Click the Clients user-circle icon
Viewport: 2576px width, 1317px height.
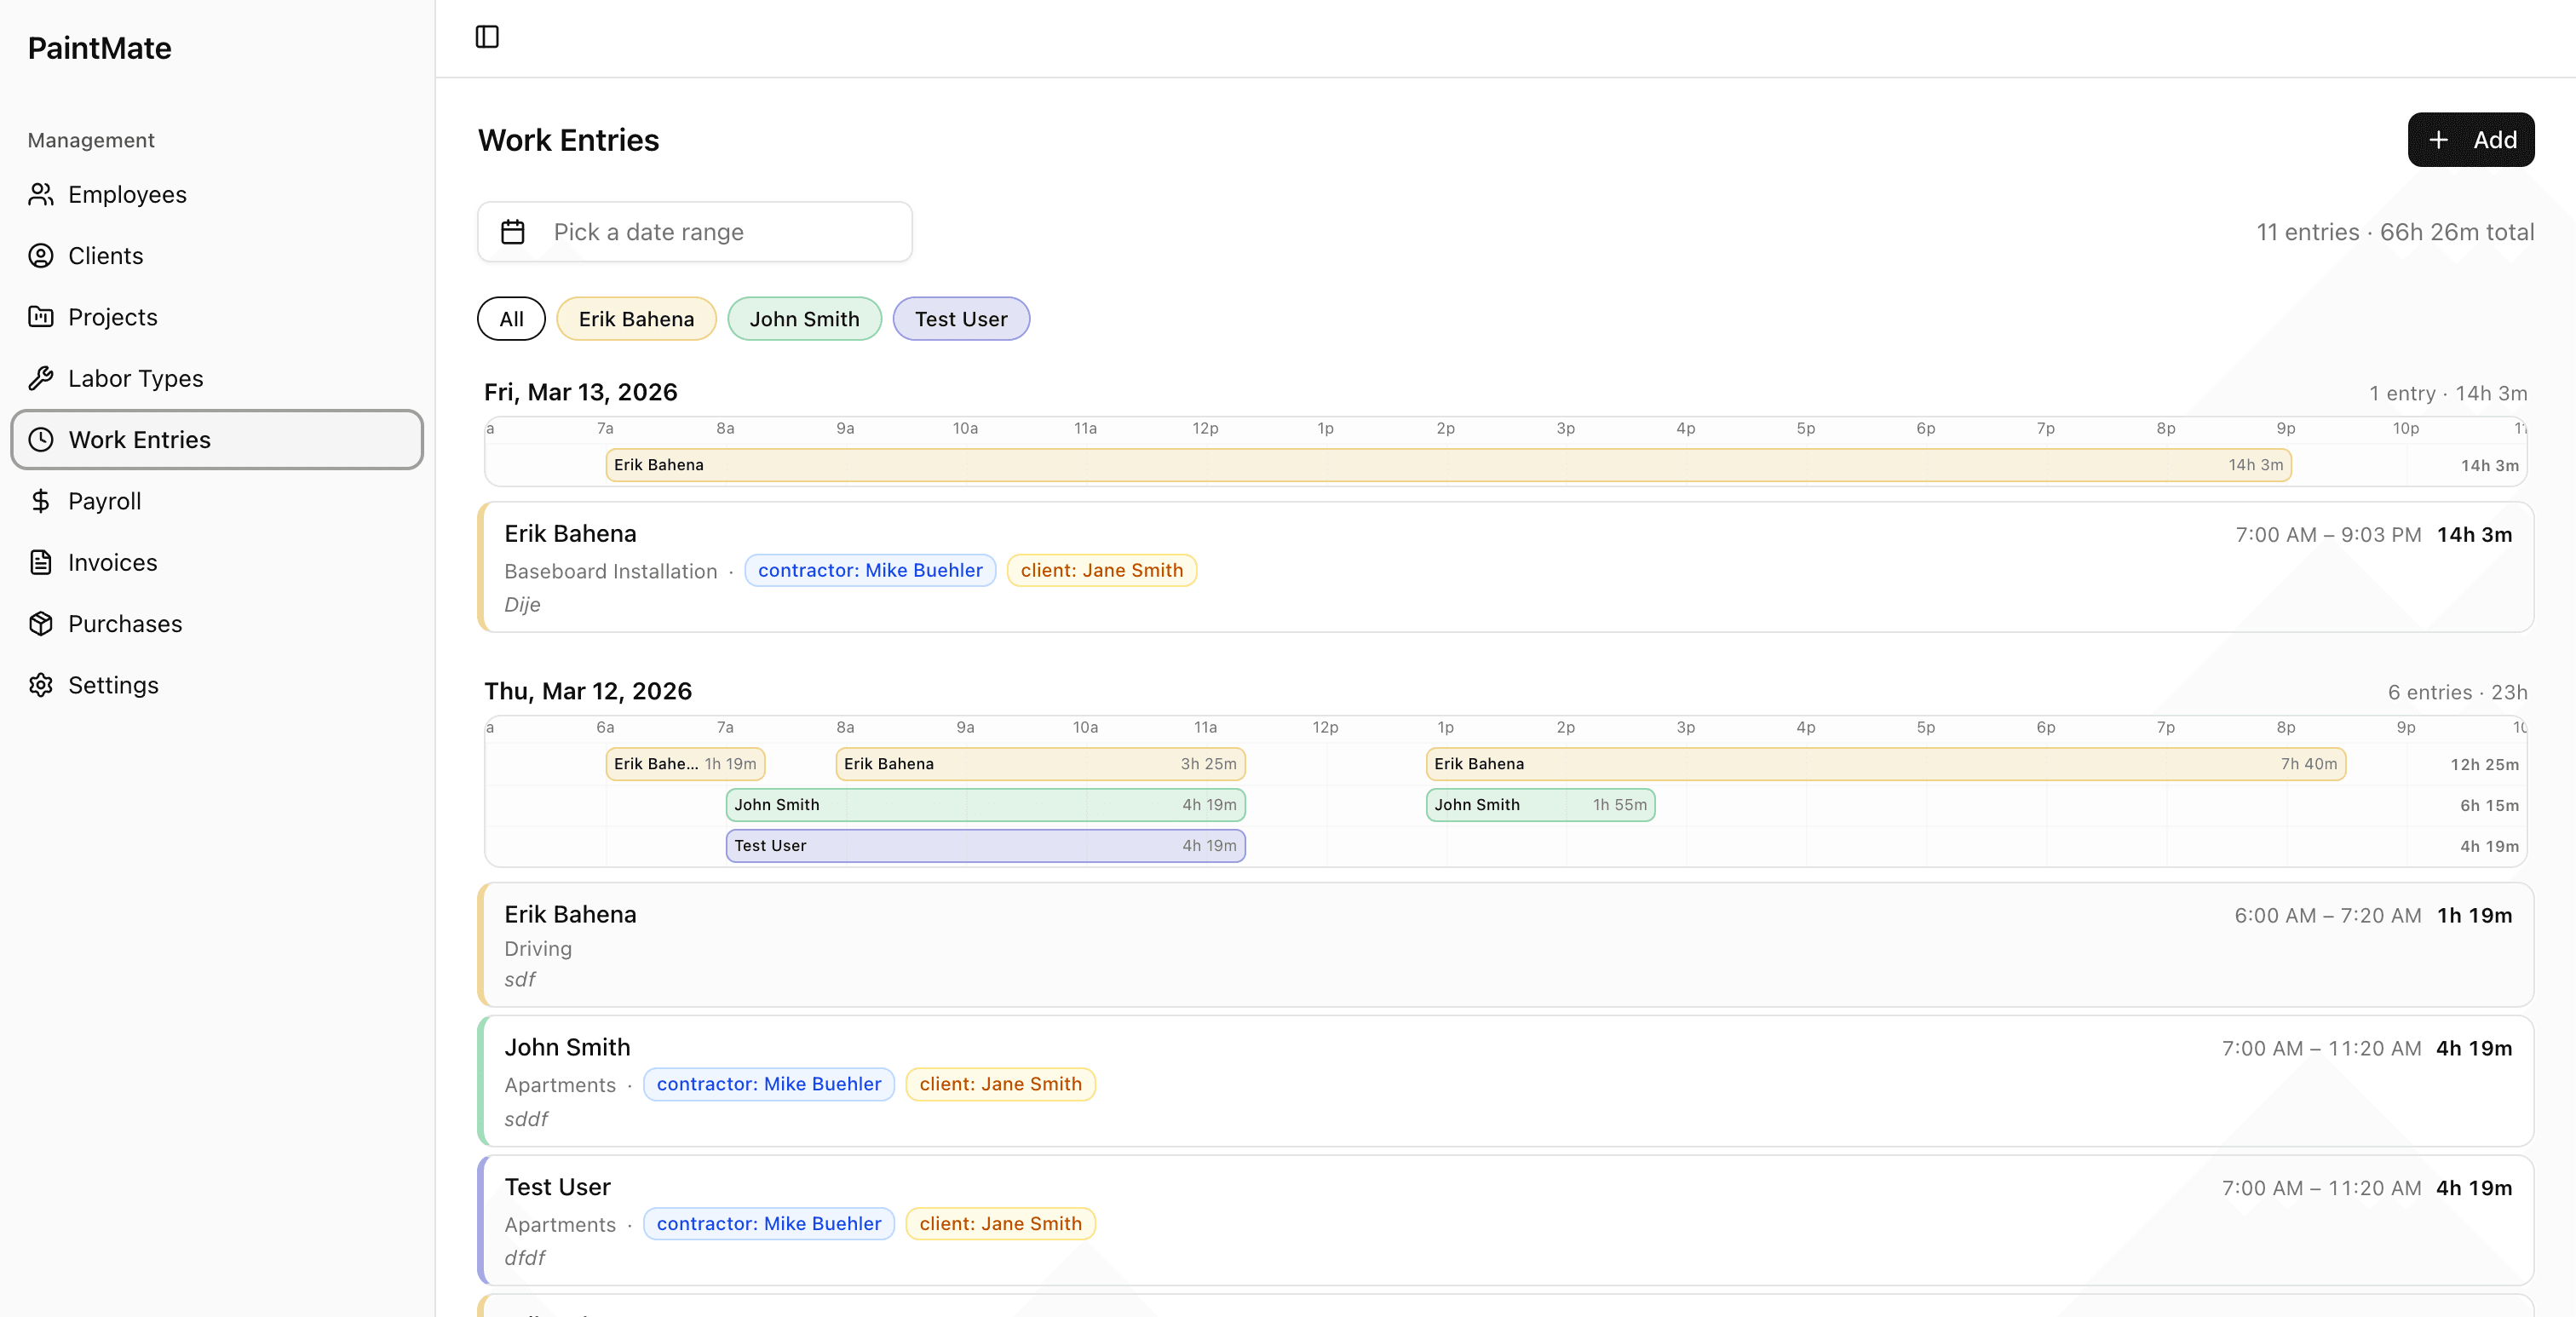(41, 256)
